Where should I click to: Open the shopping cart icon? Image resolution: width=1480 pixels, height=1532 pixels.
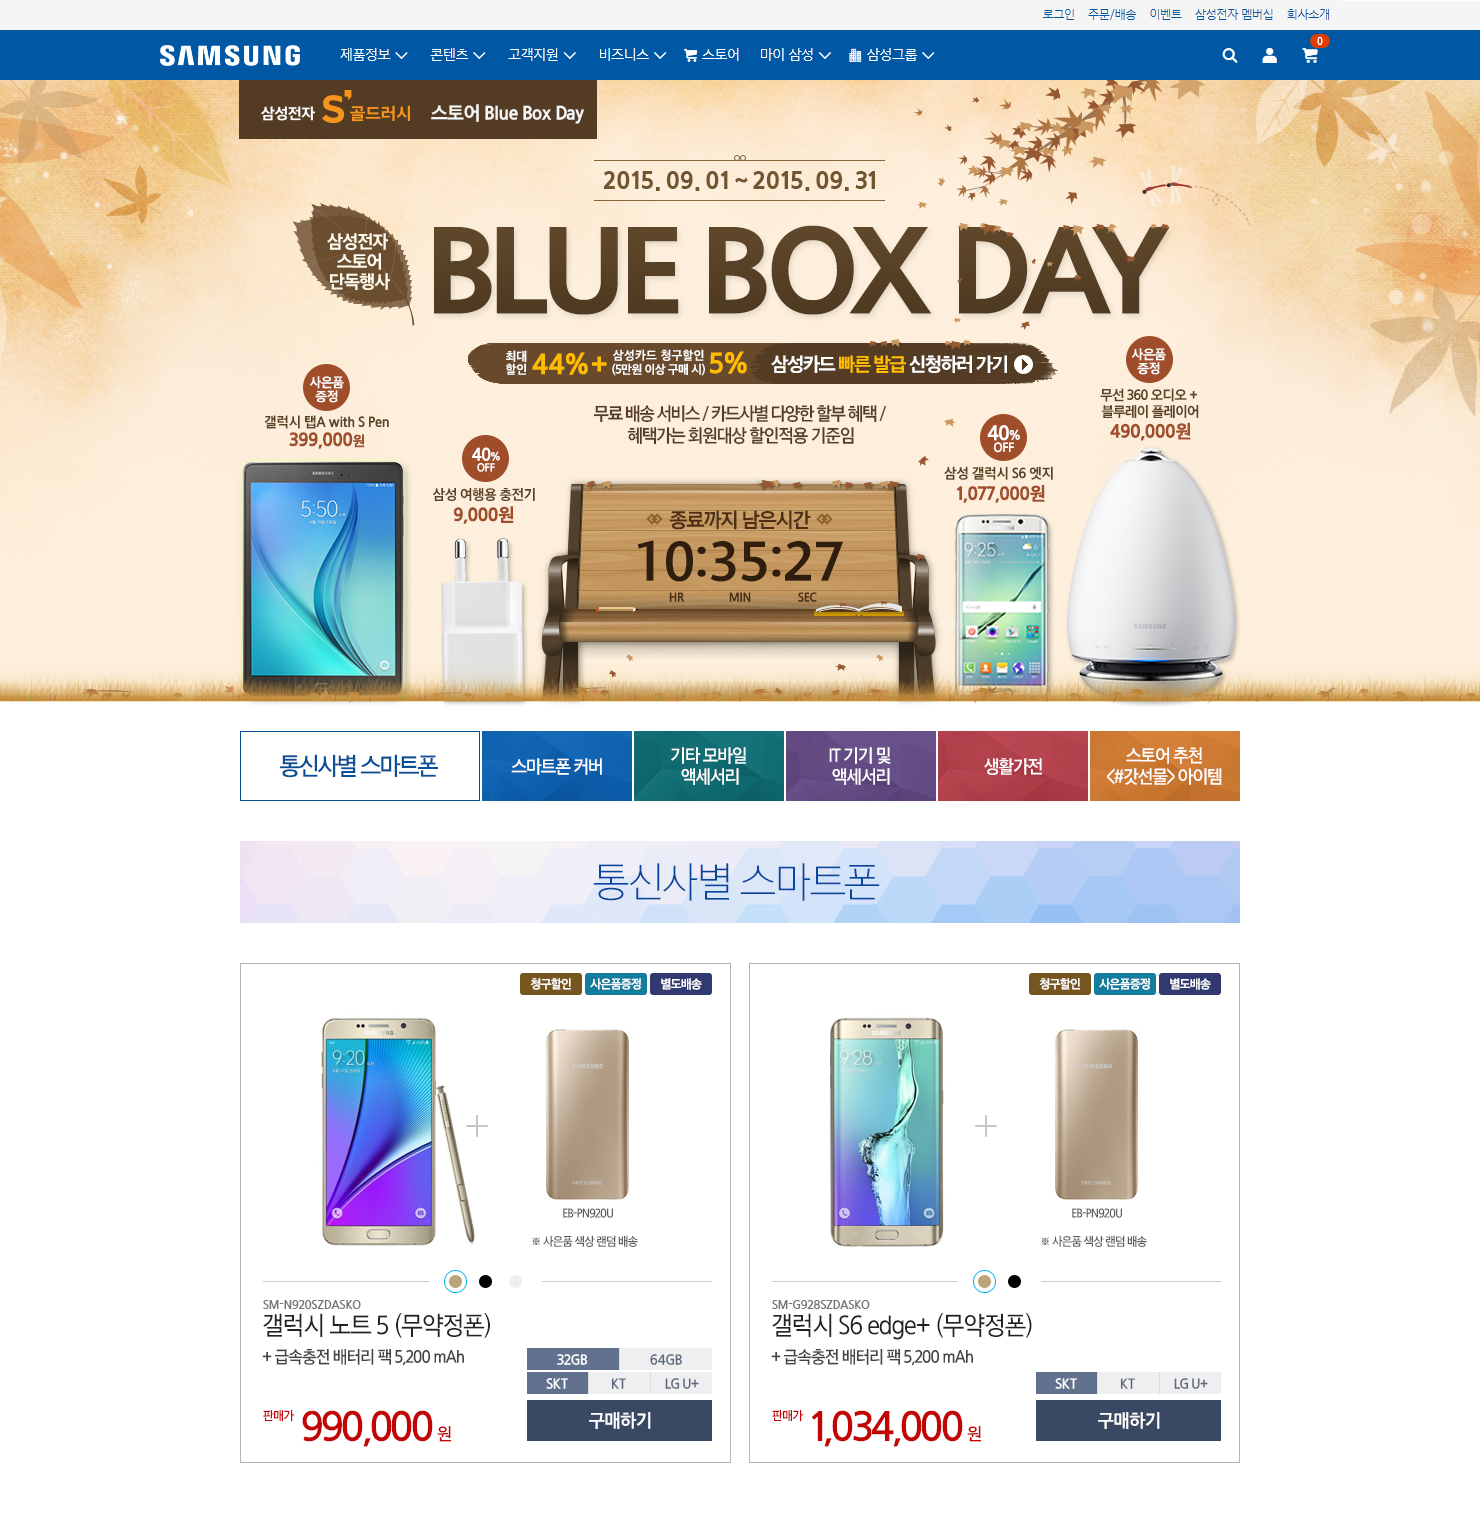click(x=1310, y=56)
